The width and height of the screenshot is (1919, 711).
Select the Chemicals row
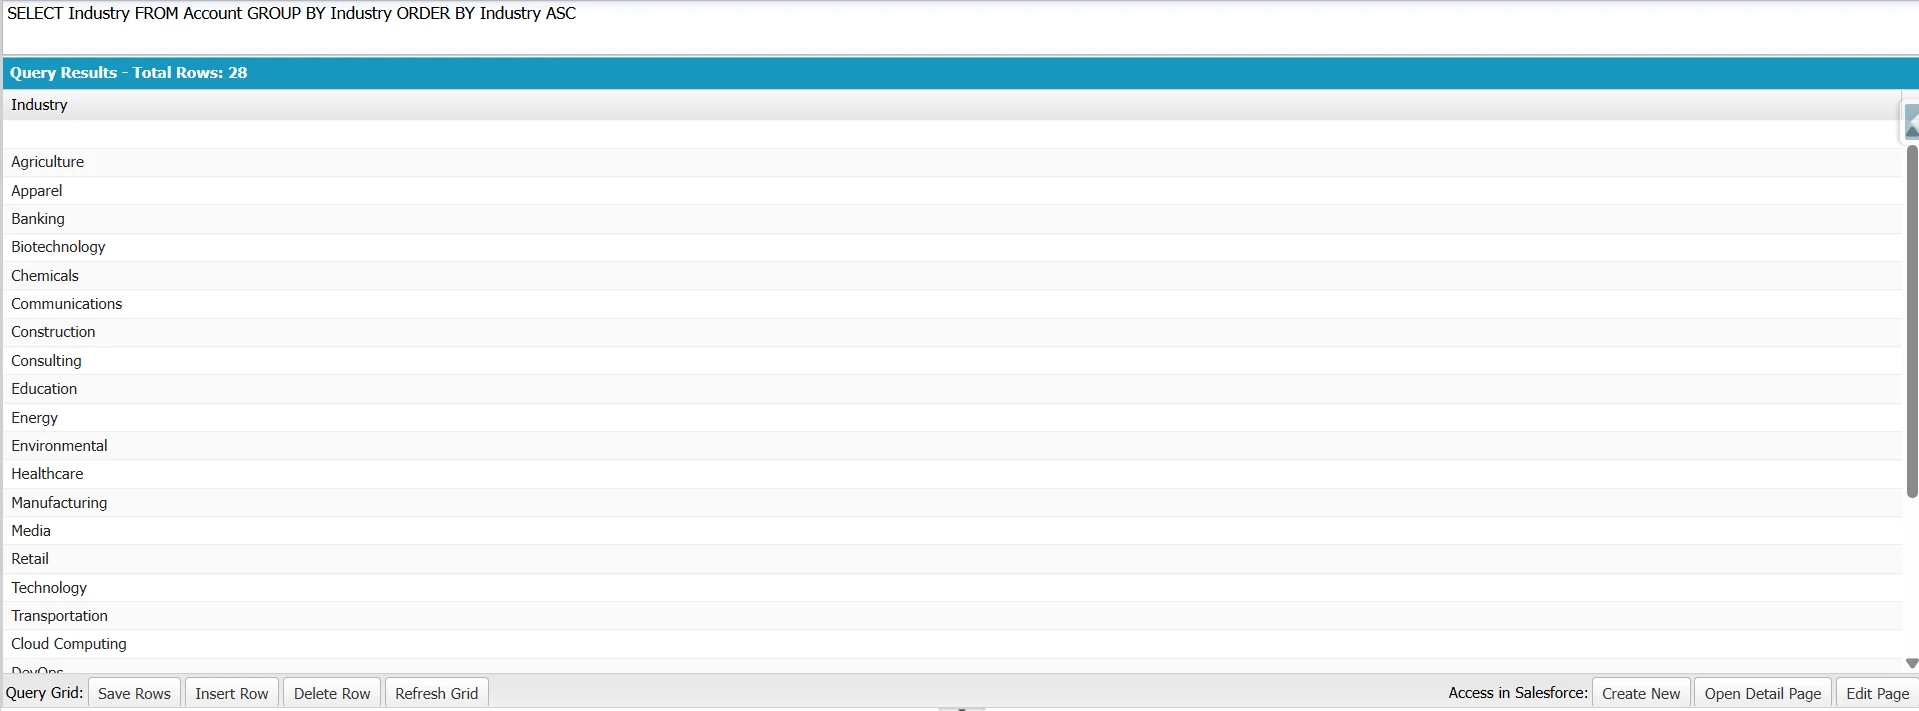tap(952, 276)
